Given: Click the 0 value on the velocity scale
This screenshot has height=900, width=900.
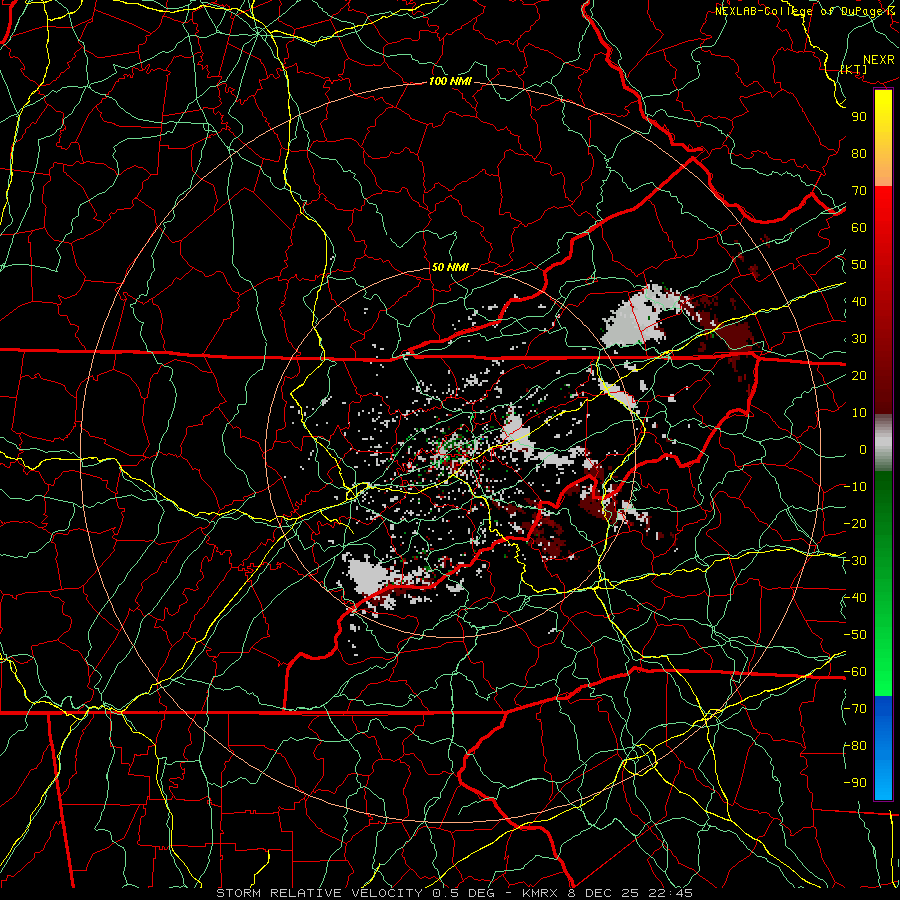Looking at the screenshot, I should click(863, 449).
